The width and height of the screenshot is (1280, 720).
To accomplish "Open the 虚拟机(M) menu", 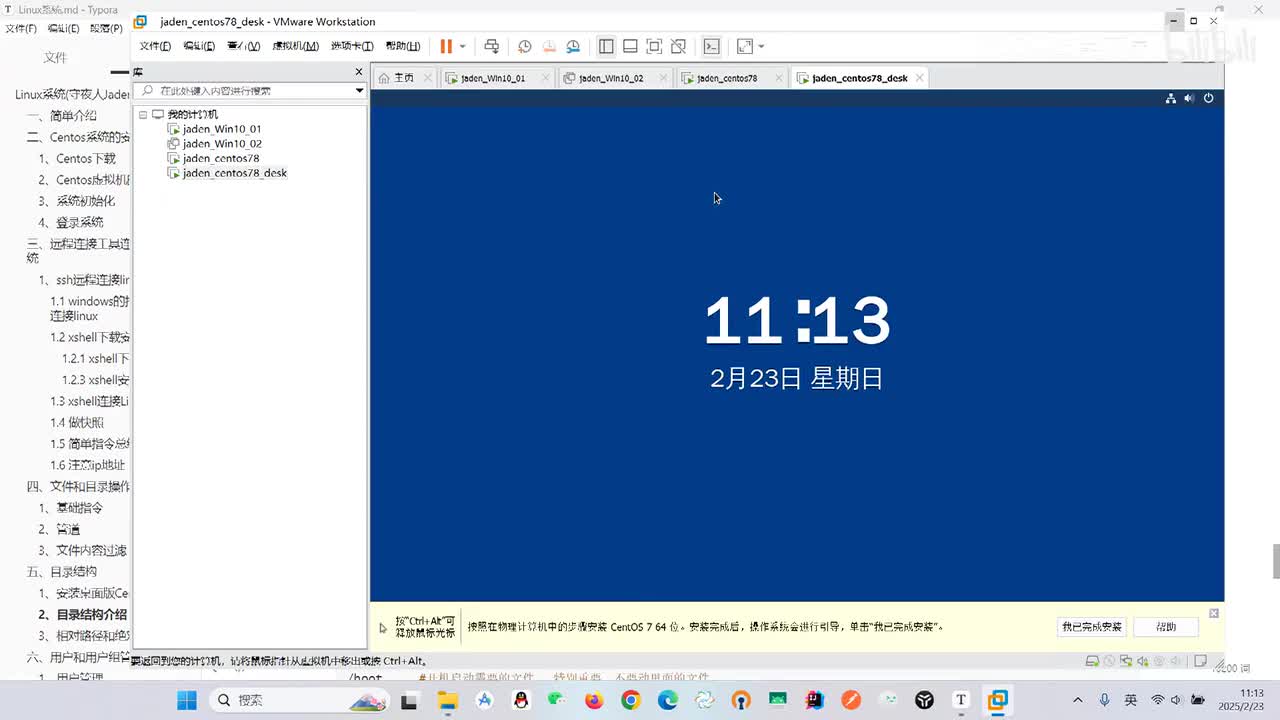I will click(x=296, y=46).
